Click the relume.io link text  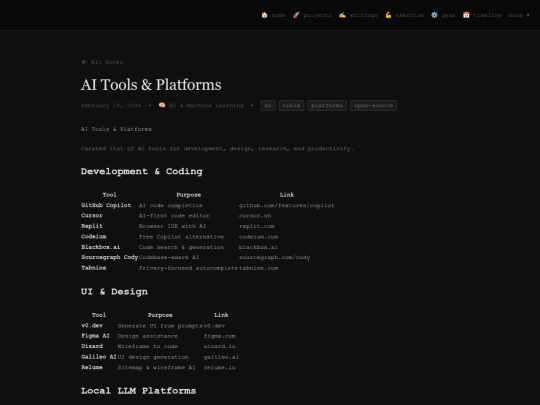pos(220,367)
